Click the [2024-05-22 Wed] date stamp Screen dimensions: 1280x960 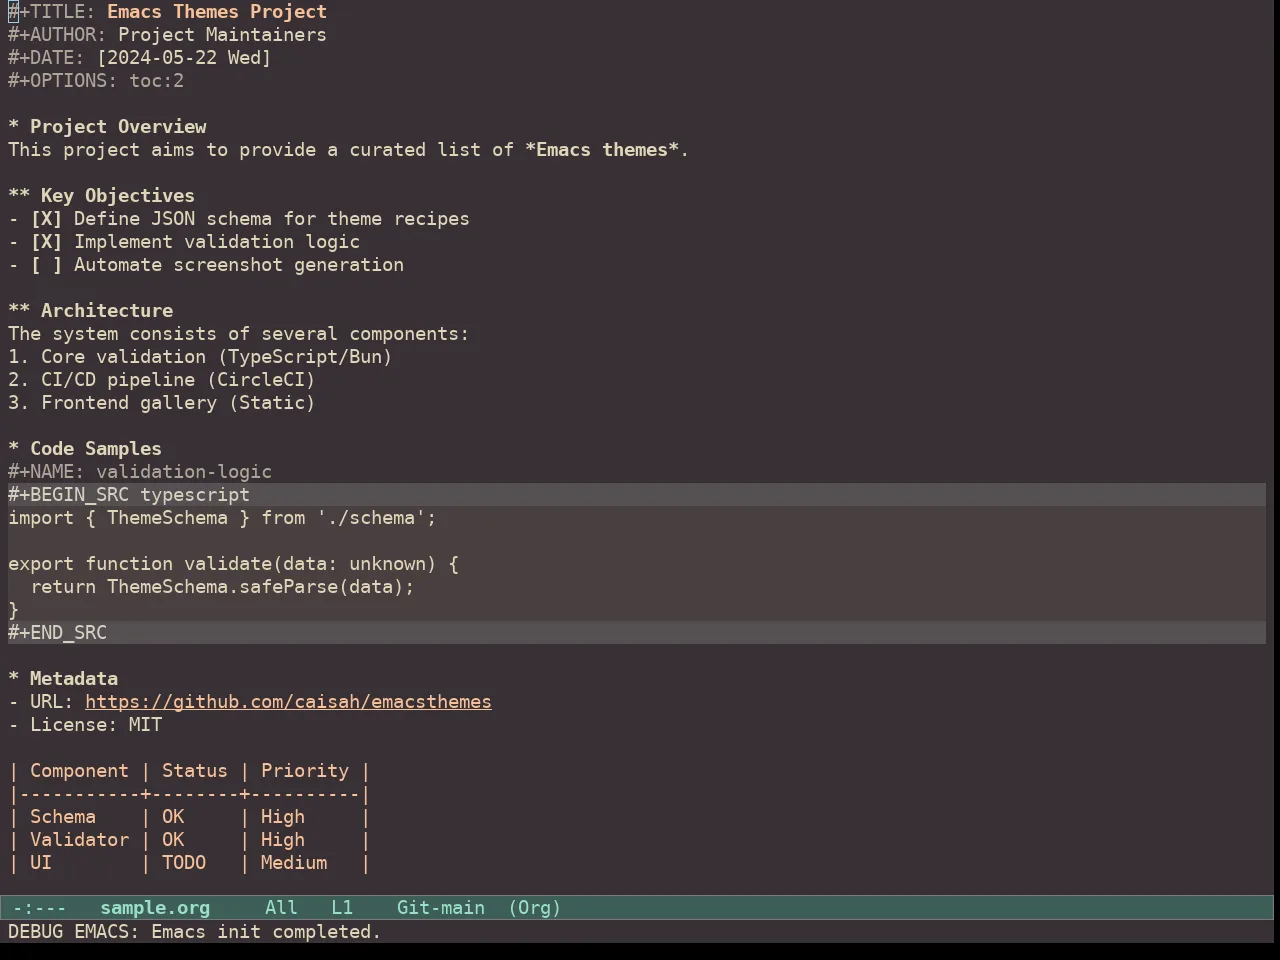[x=184, y=58]
